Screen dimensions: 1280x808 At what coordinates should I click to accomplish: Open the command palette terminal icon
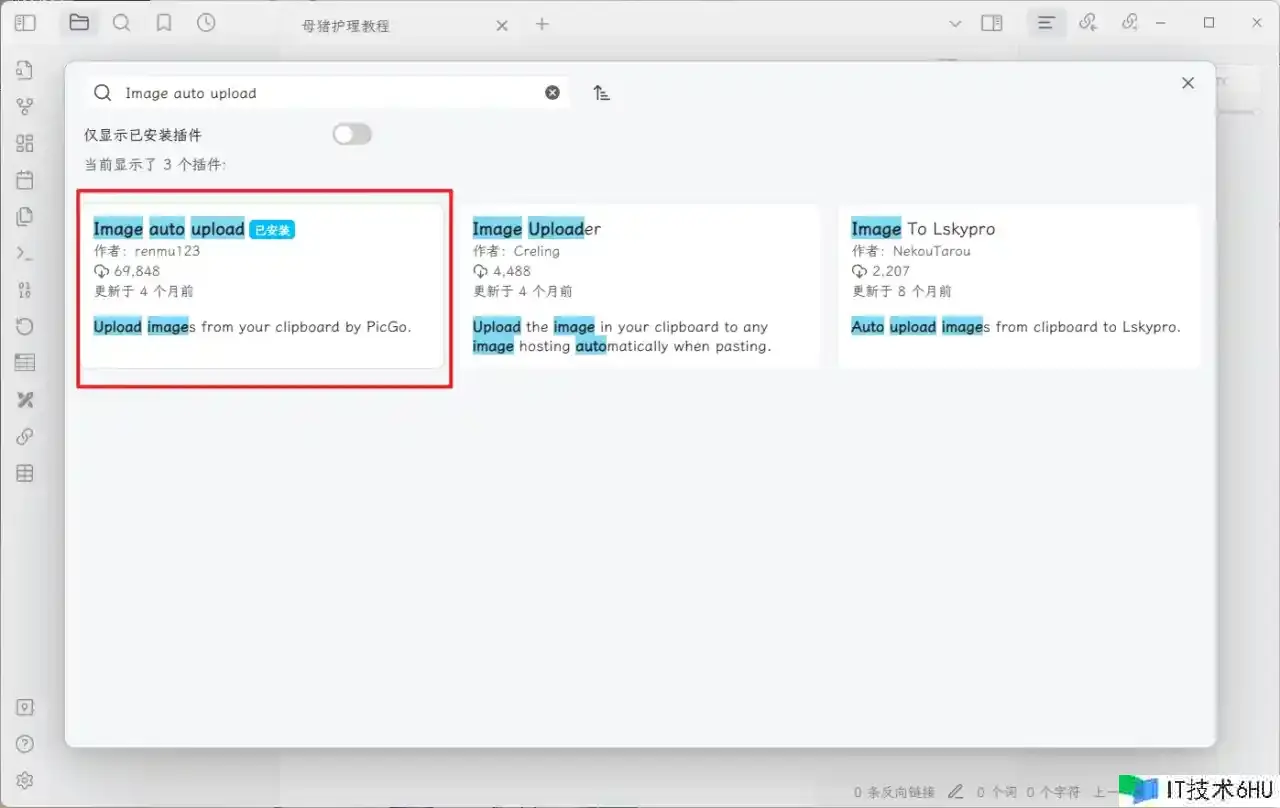click(x=25, y=253)
